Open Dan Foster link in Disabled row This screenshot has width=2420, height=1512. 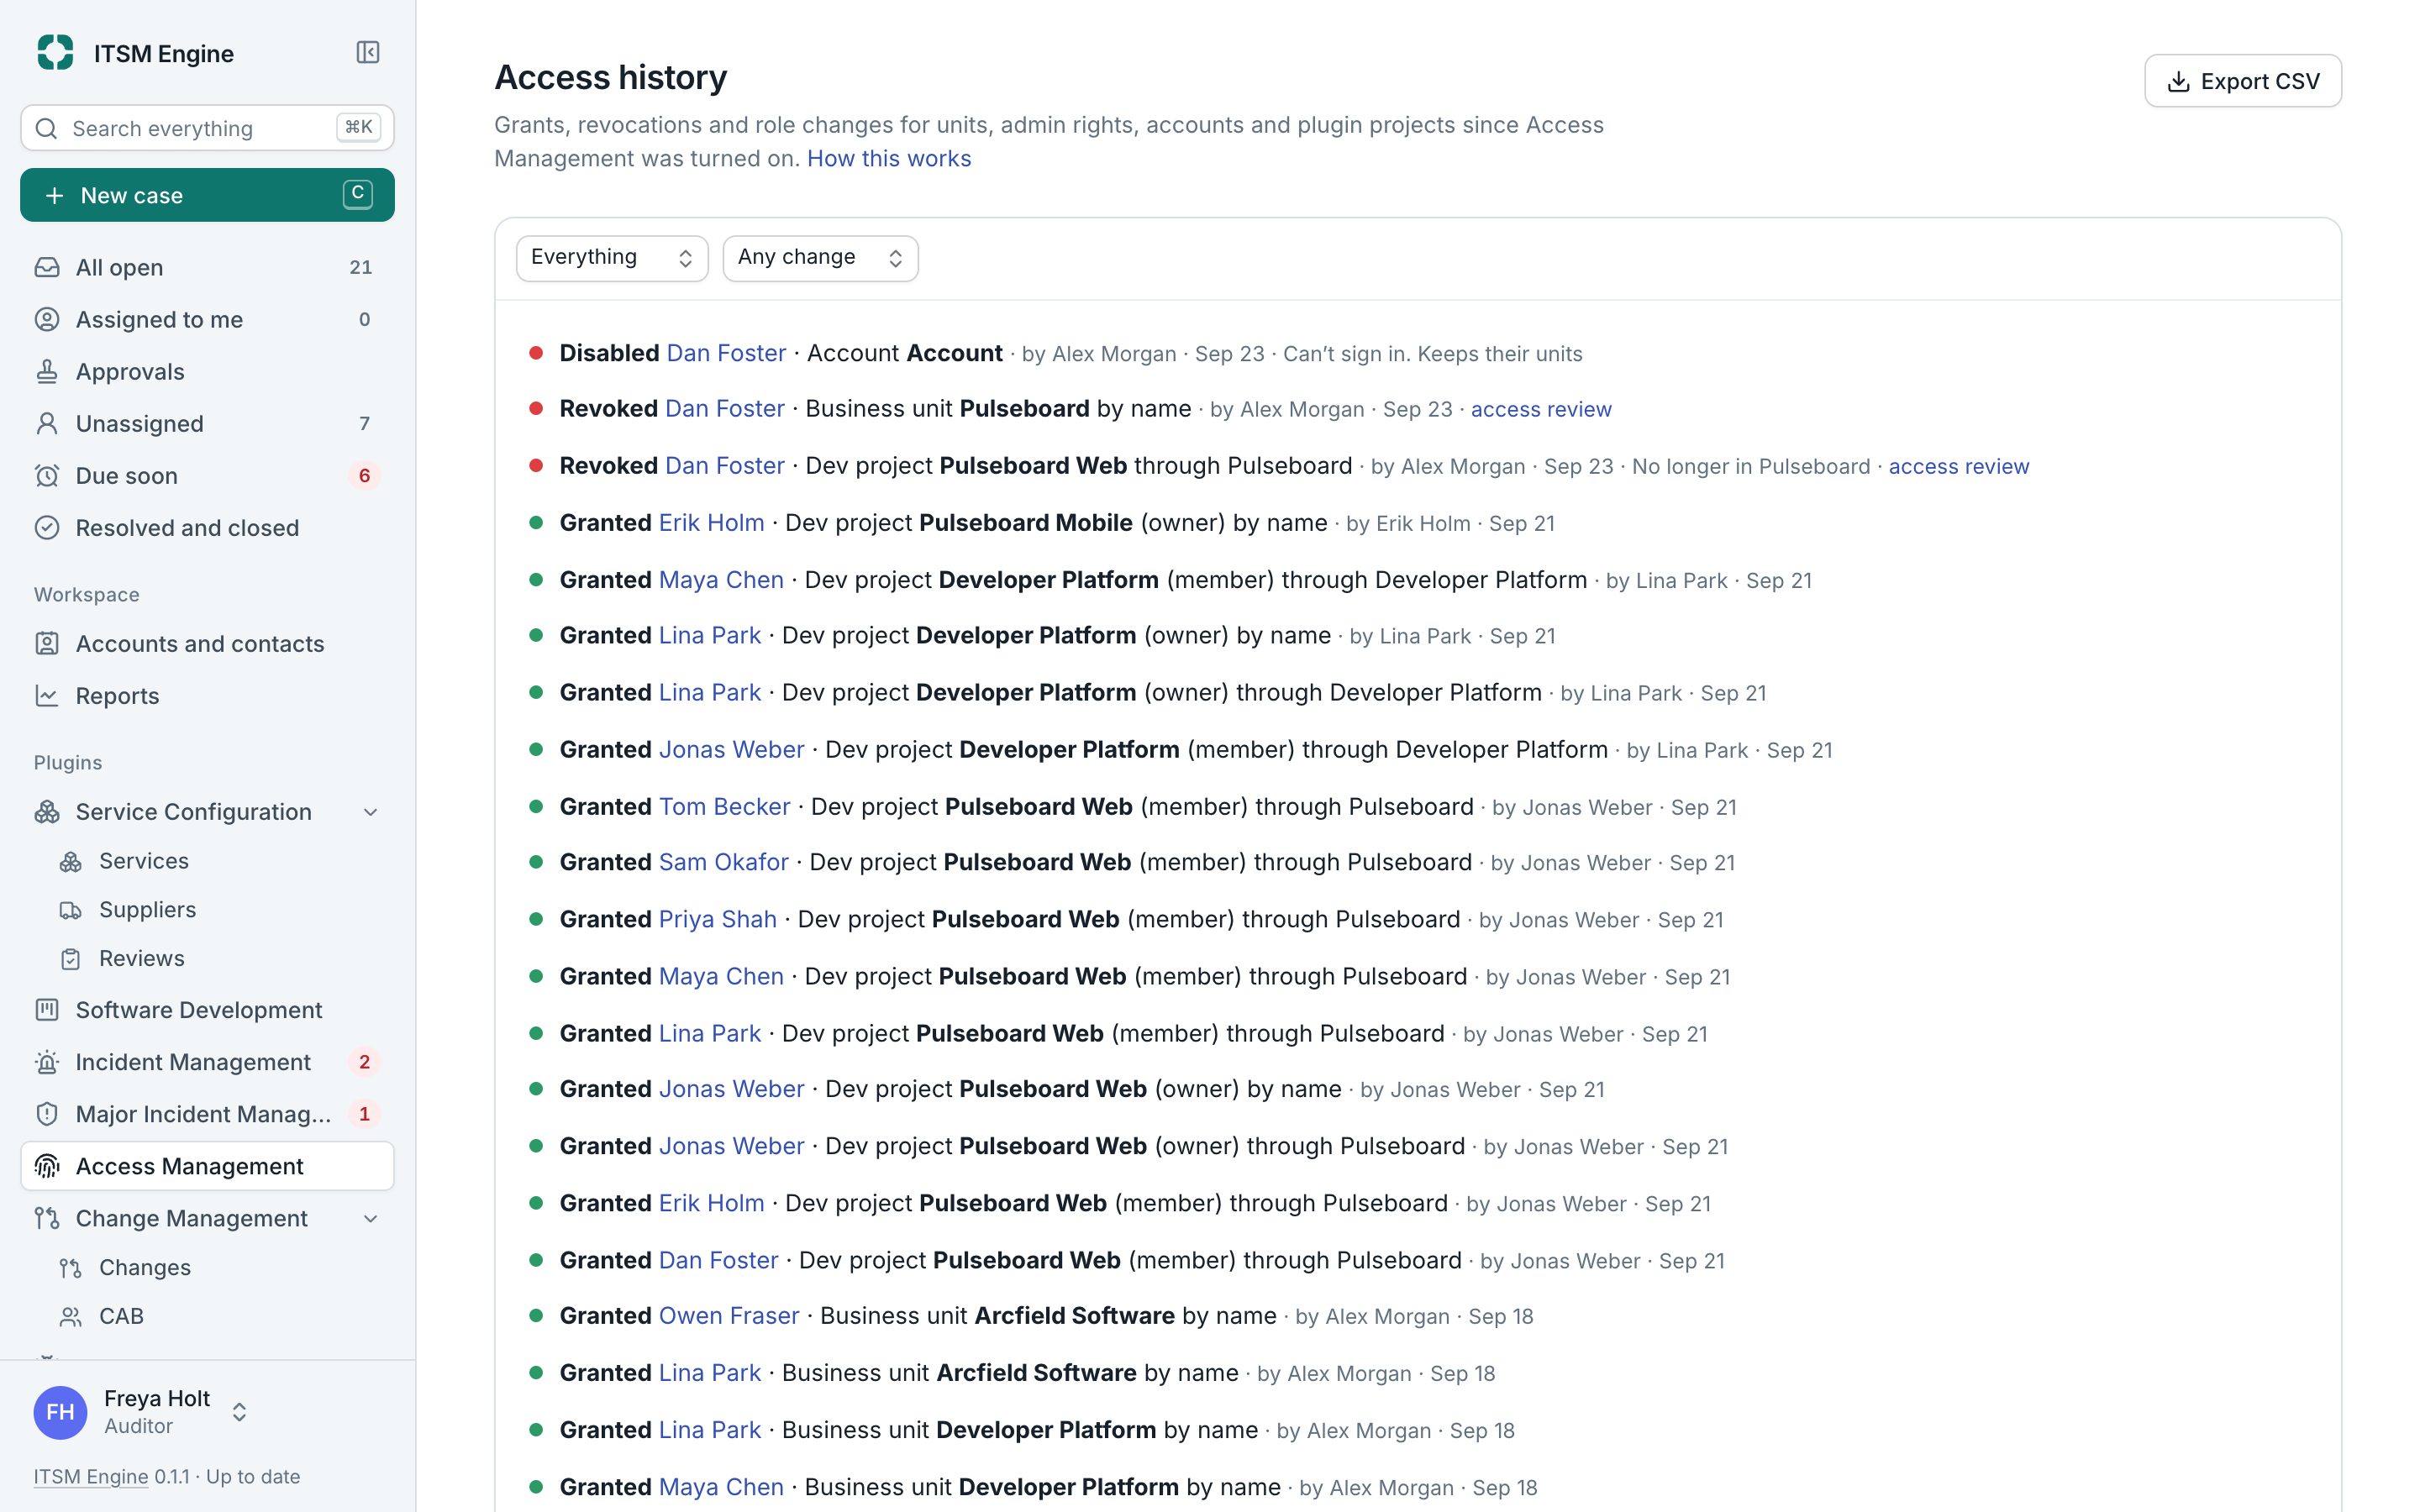pos(726,353)
